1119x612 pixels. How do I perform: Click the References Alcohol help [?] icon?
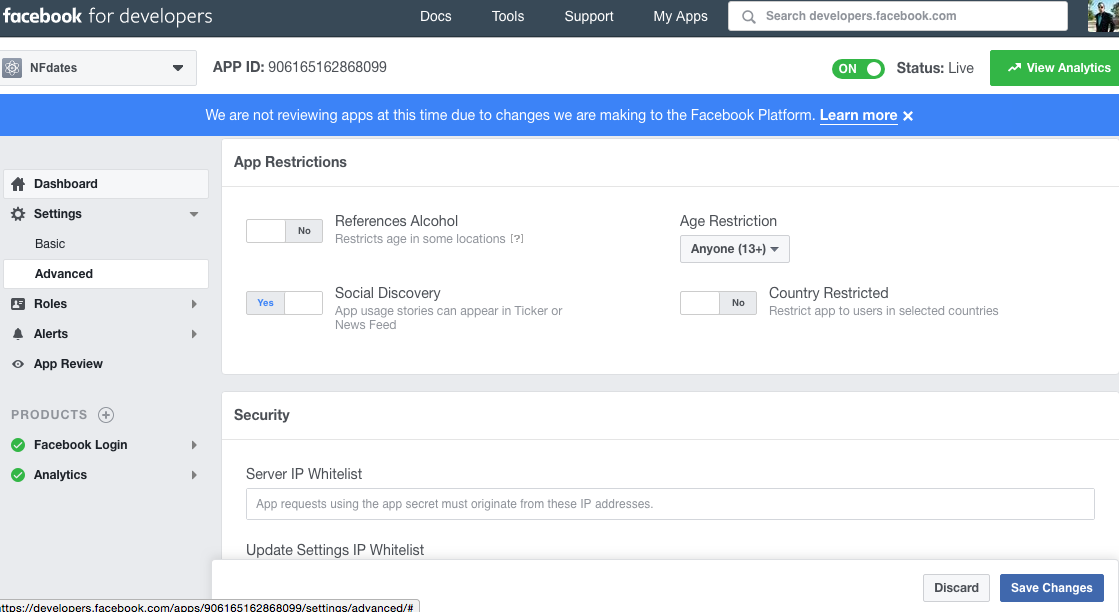pyautogui.click(x=517, y=239)
